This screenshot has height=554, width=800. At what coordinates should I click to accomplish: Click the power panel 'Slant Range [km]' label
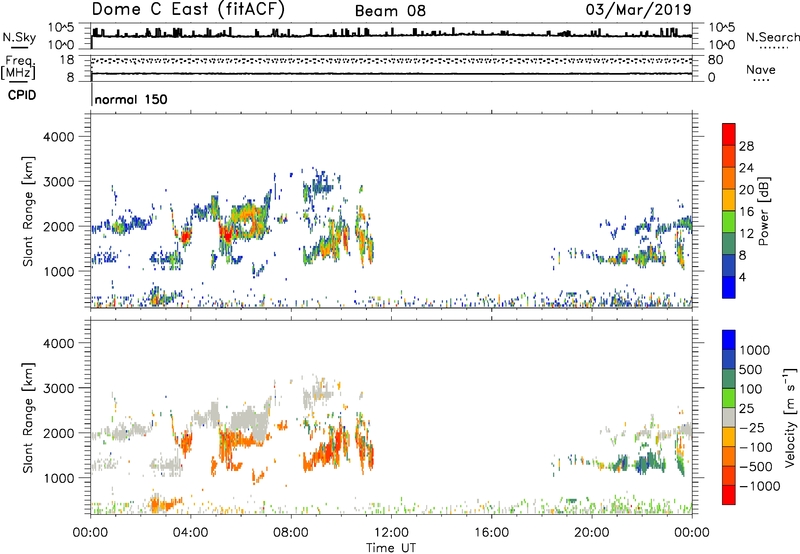[28, 211]
